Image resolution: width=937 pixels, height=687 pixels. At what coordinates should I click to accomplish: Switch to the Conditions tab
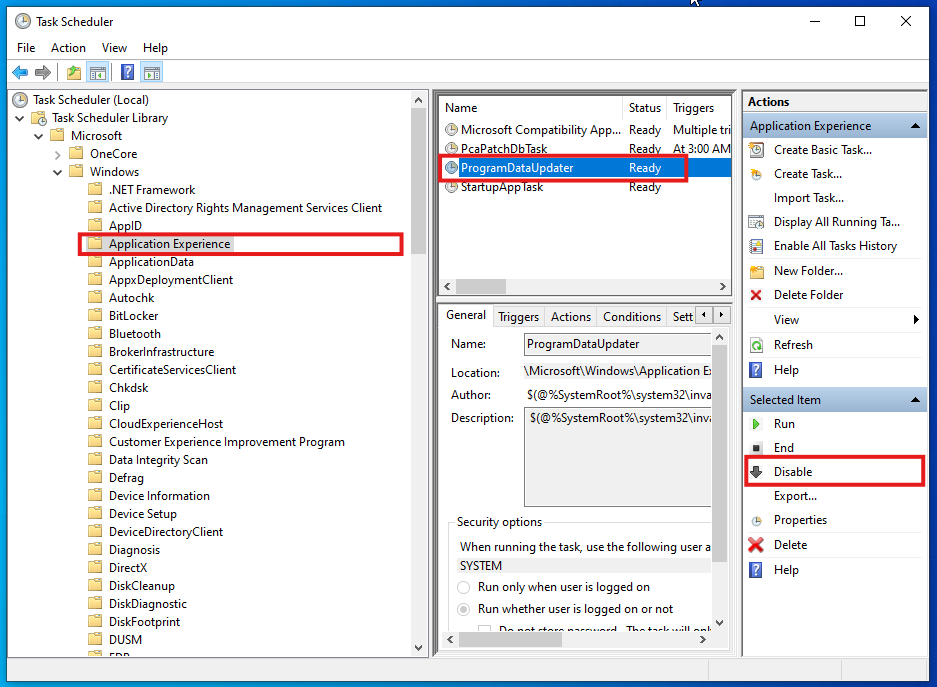point(632,317)
